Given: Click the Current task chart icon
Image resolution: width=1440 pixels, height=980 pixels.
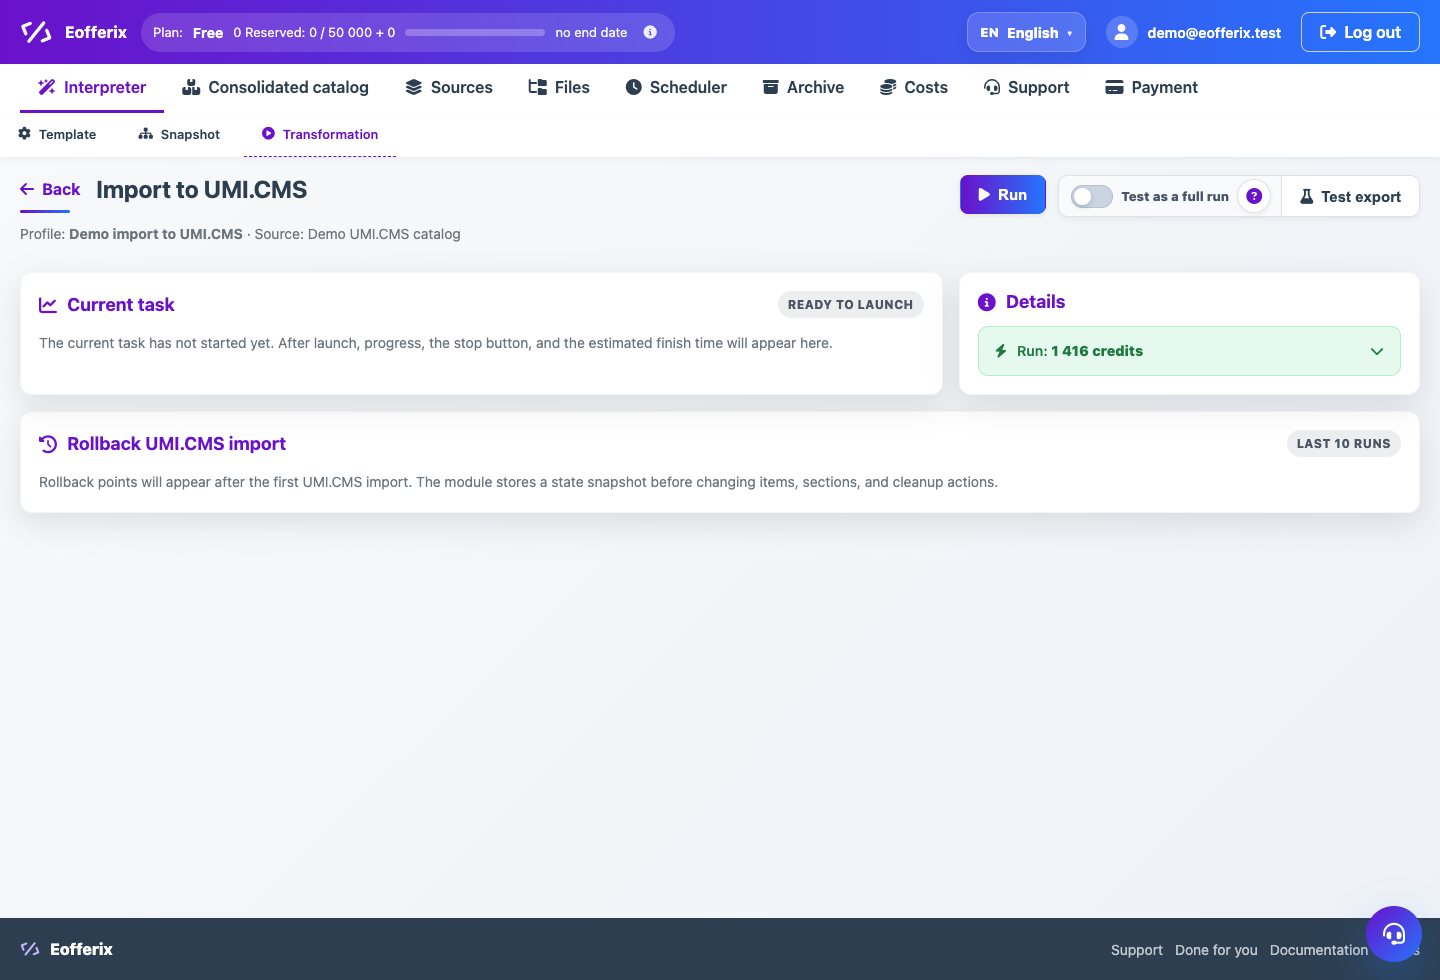Looking at the screenshot, I should [x=48, y=305].
